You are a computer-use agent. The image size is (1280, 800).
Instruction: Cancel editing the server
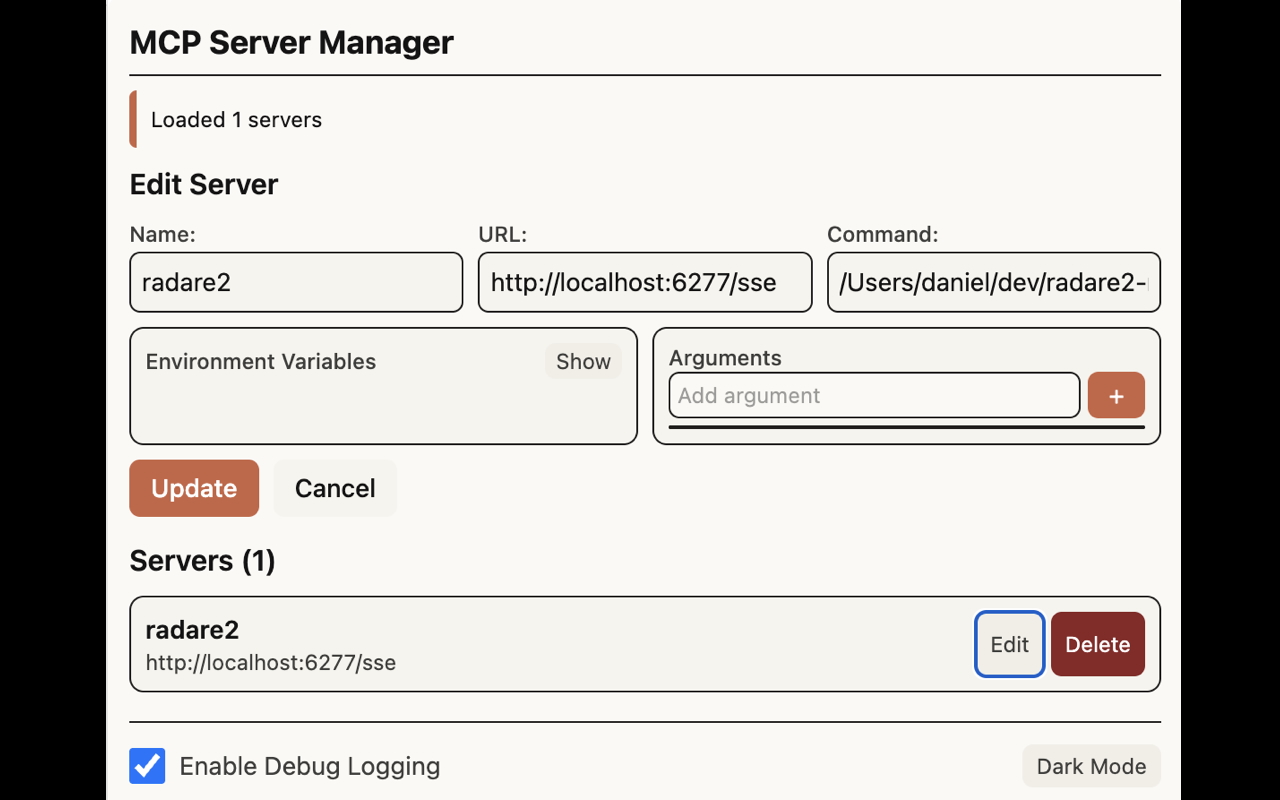(335, 488)
